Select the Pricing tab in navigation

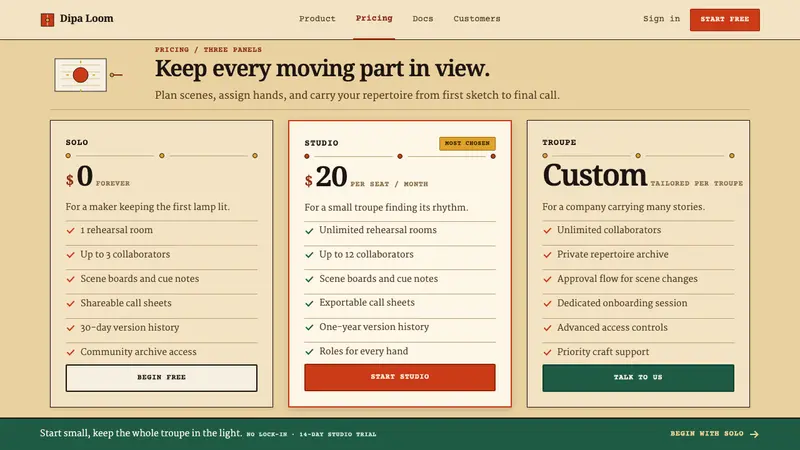[374, 18]
